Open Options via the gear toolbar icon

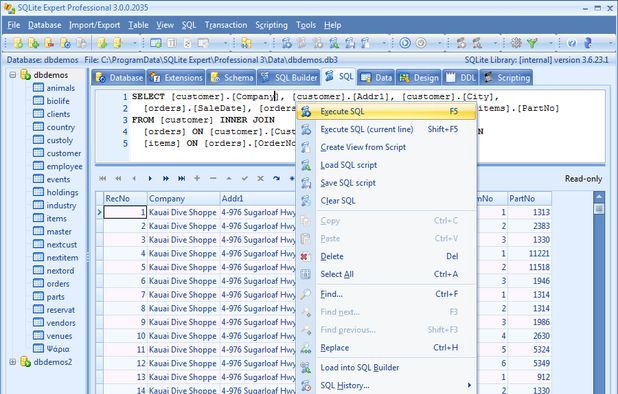tap(516, 43)
